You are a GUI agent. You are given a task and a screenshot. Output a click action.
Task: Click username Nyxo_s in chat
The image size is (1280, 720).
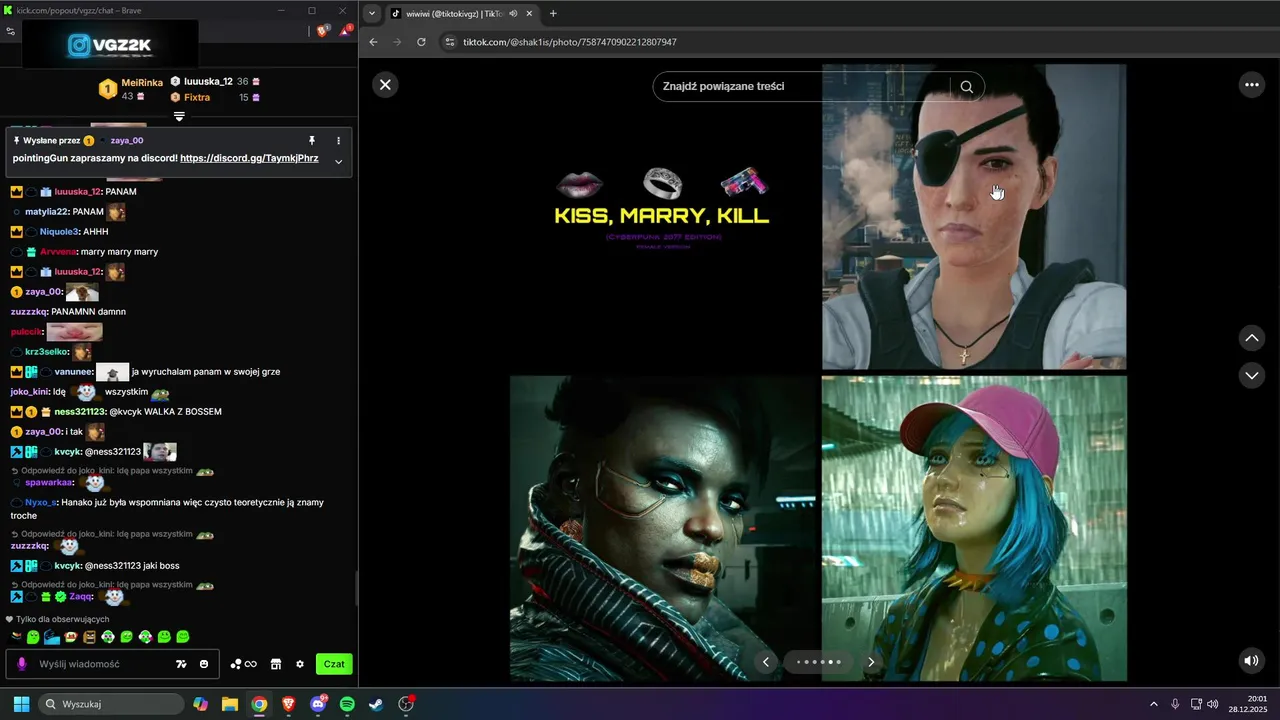[x=41, y=503]
